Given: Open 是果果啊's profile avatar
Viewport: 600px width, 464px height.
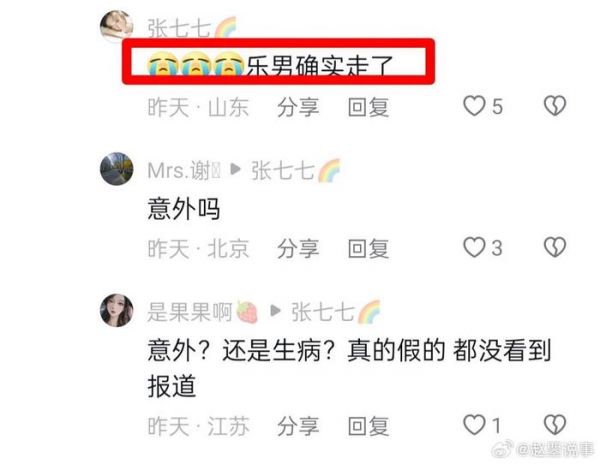Looking at the screenshot, I should (x=116, y=310).
